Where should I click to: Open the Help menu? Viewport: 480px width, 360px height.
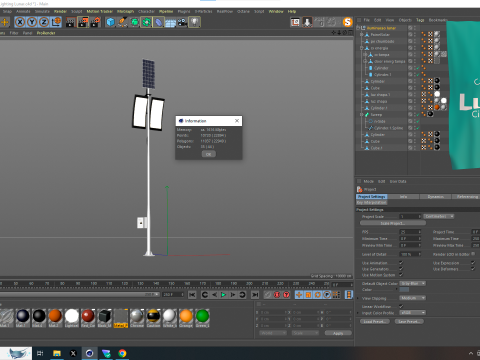[x=292, y=11]
